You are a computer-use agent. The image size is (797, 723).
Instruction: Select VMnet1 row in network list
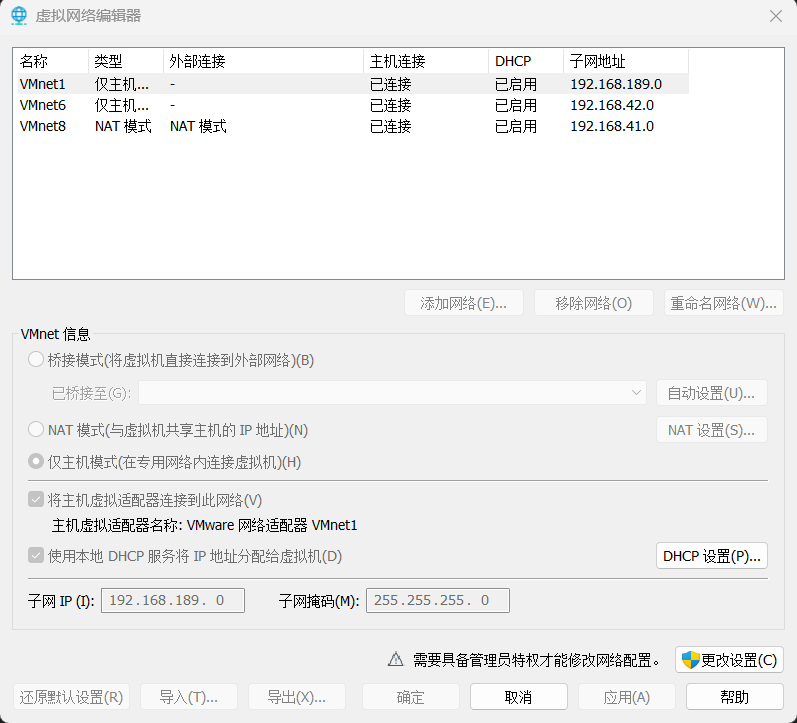[x=42, y=84]
